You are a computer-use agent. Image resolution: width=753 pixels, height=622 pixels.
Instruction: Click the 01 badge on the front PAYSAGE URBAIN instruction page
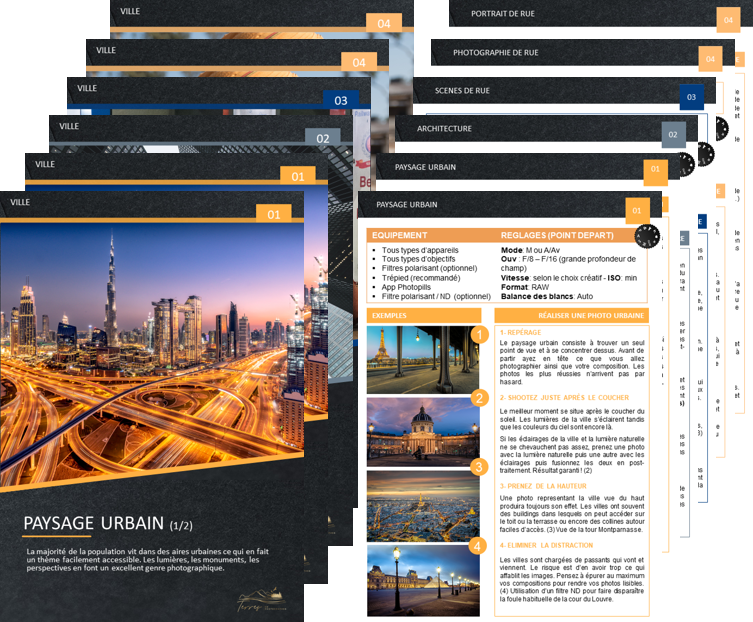[637, 211]
